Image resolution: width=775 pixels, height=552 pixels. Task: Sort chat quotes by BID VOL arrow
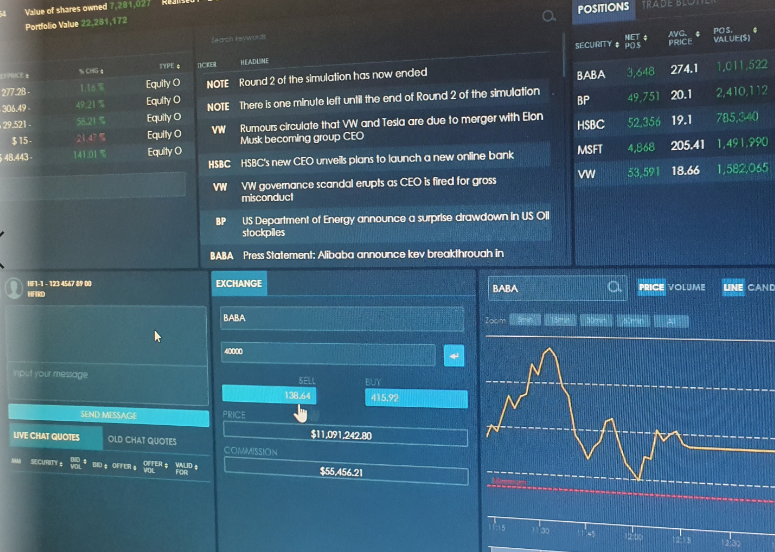point(85,461)
